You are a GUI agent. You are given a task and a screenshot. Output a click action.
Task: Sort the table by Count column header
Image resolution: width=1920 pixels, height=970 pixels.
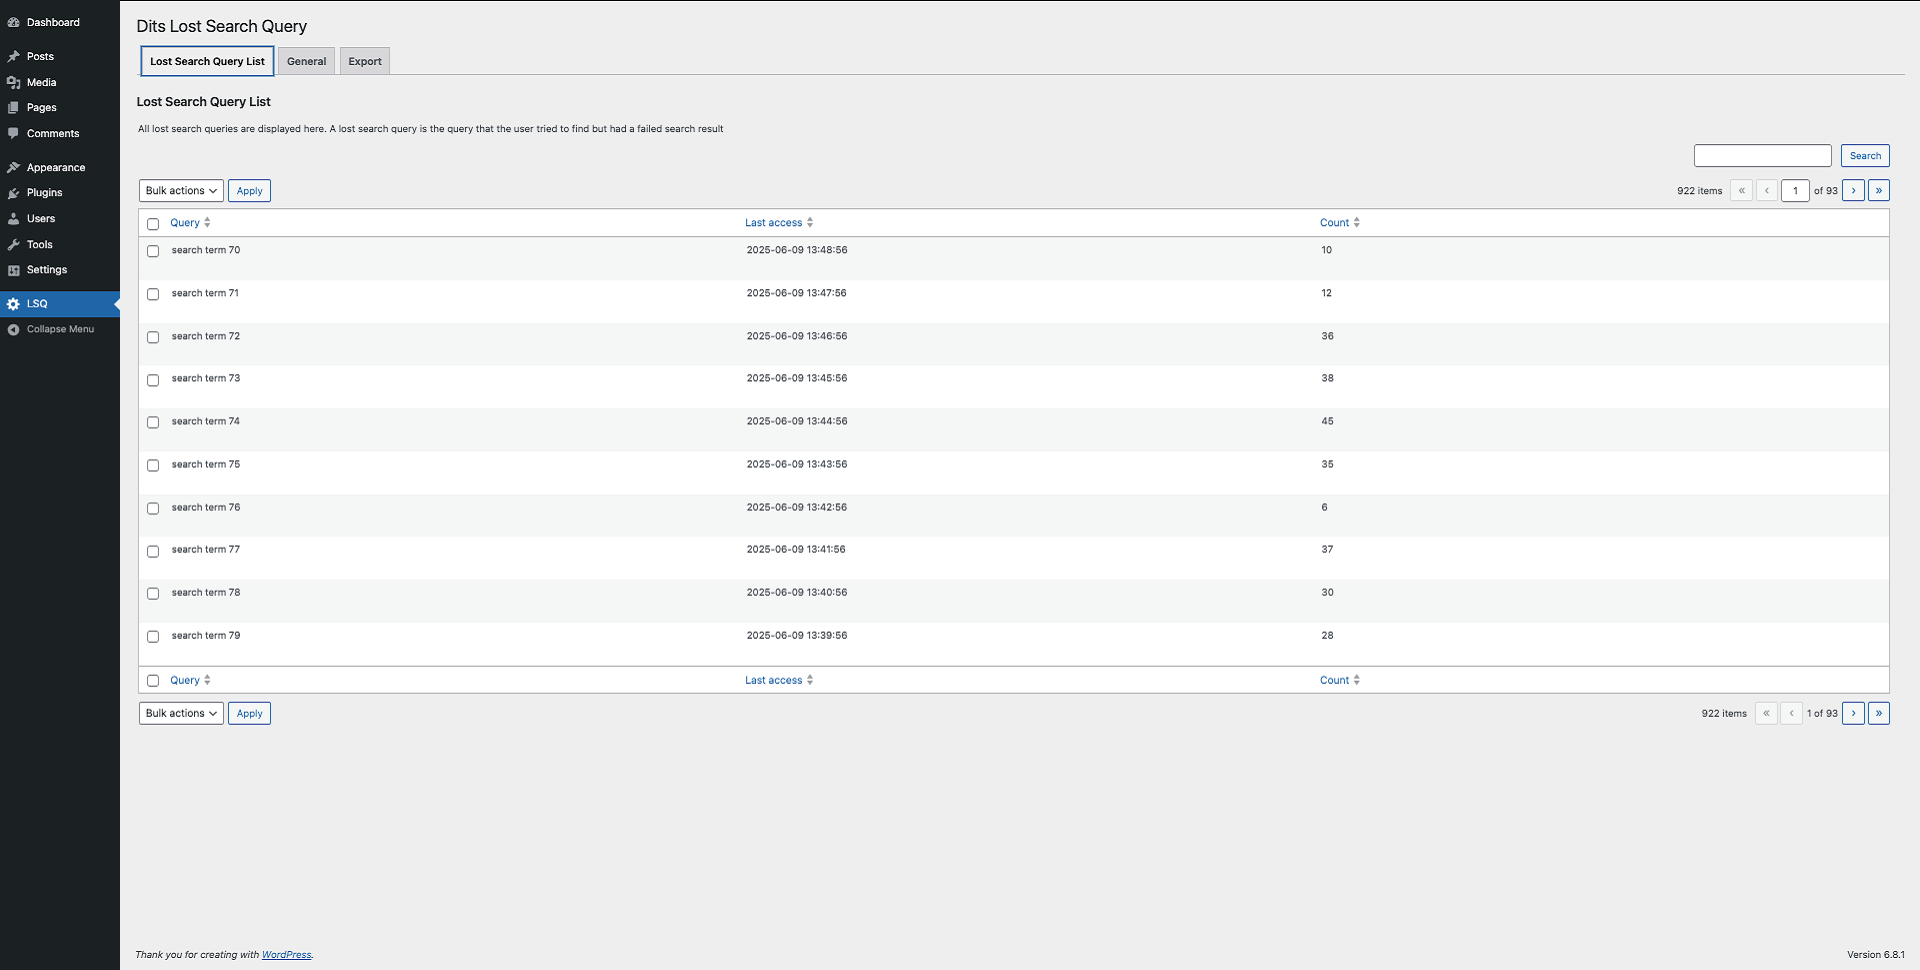tap(1335, 223)
